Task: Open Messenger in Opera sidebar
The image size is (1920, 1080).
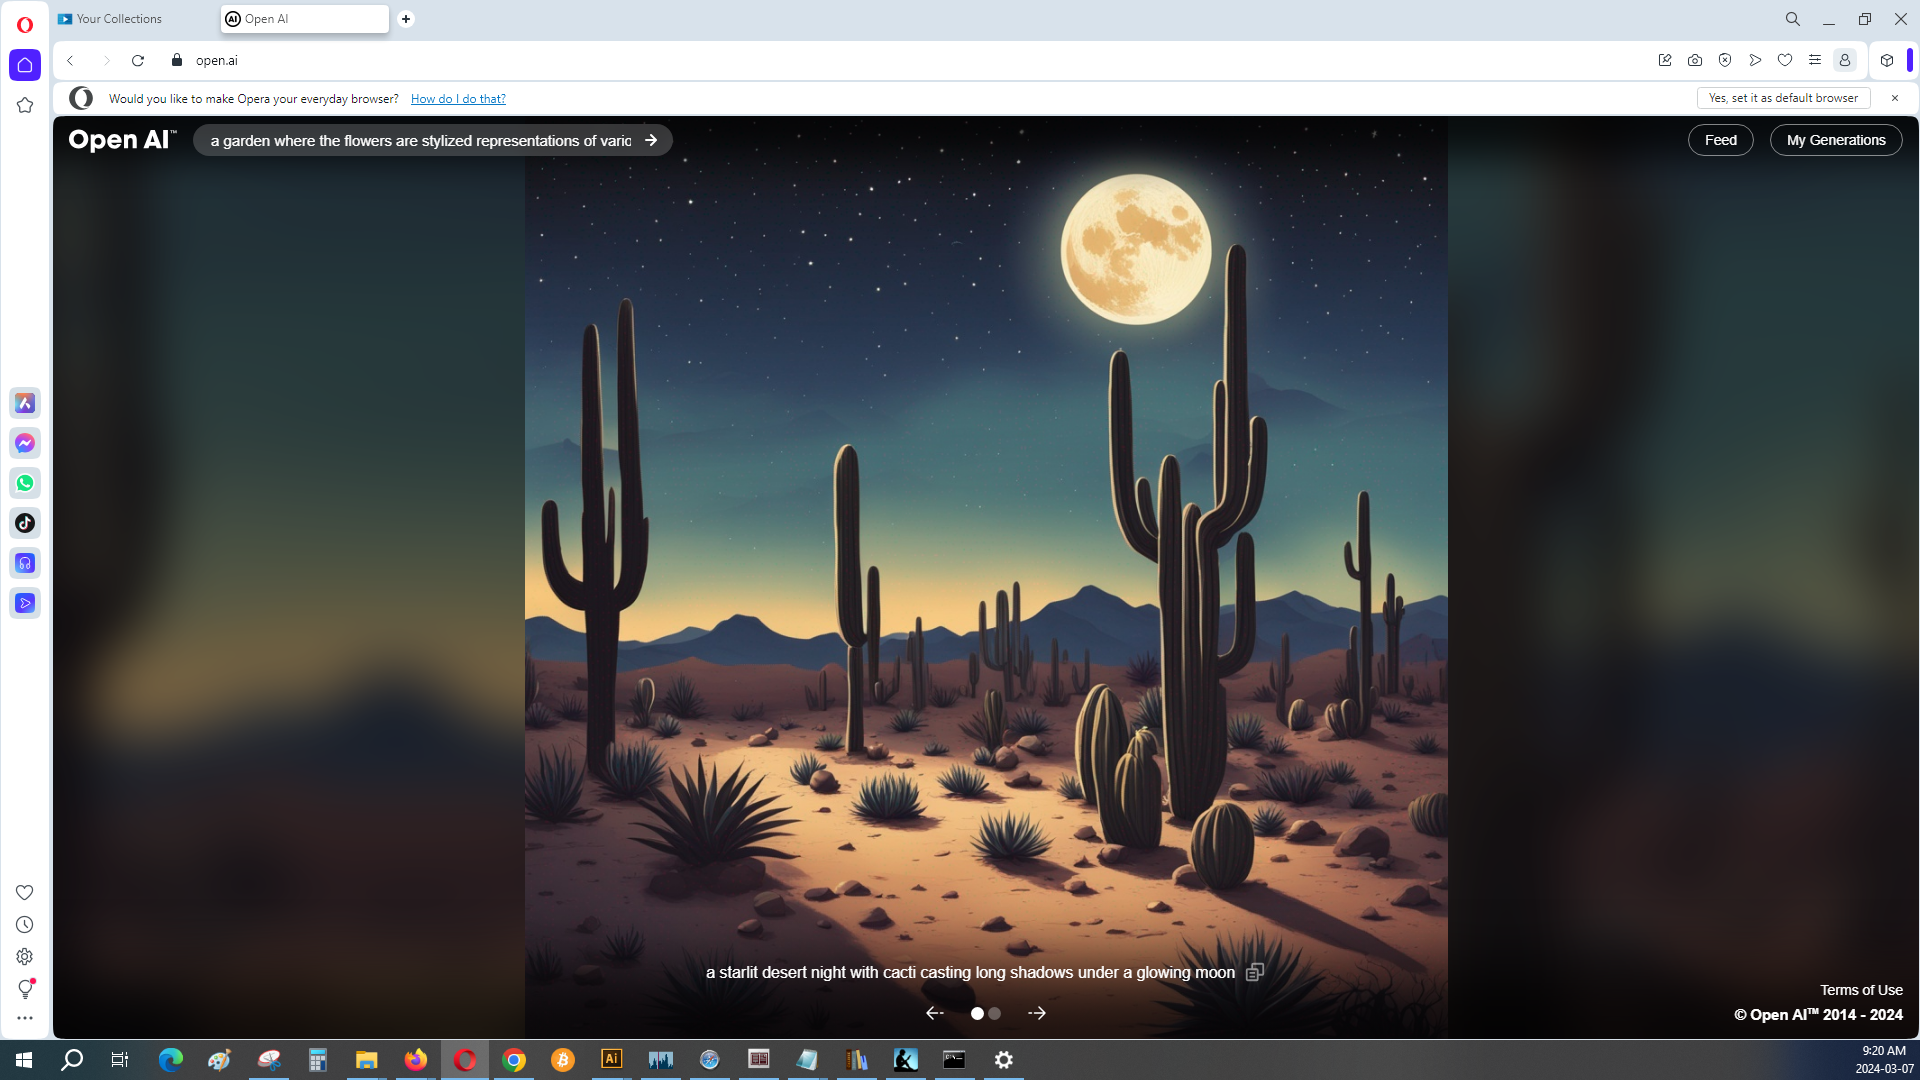Action: (x=25, y=443)
